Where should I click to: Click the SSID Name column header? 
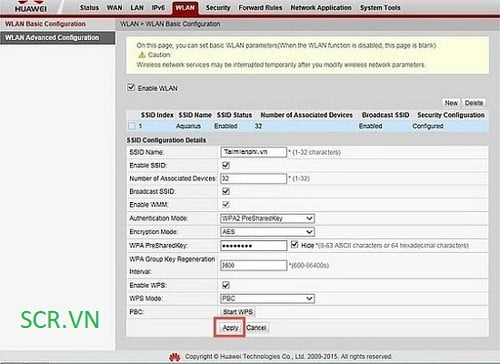coord(195,115)
